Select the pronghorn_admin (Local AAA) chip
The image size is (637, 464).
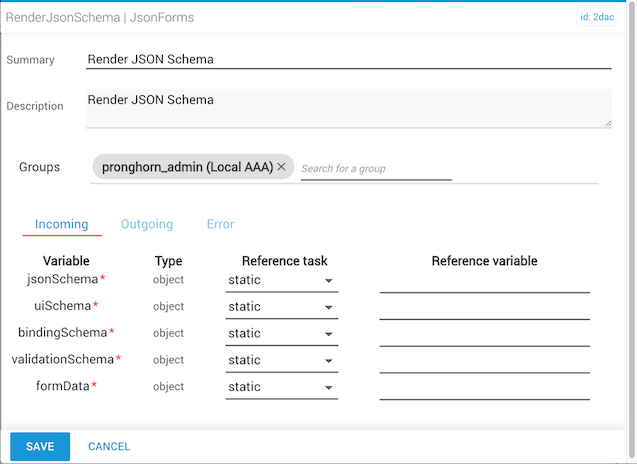[183, 167]
